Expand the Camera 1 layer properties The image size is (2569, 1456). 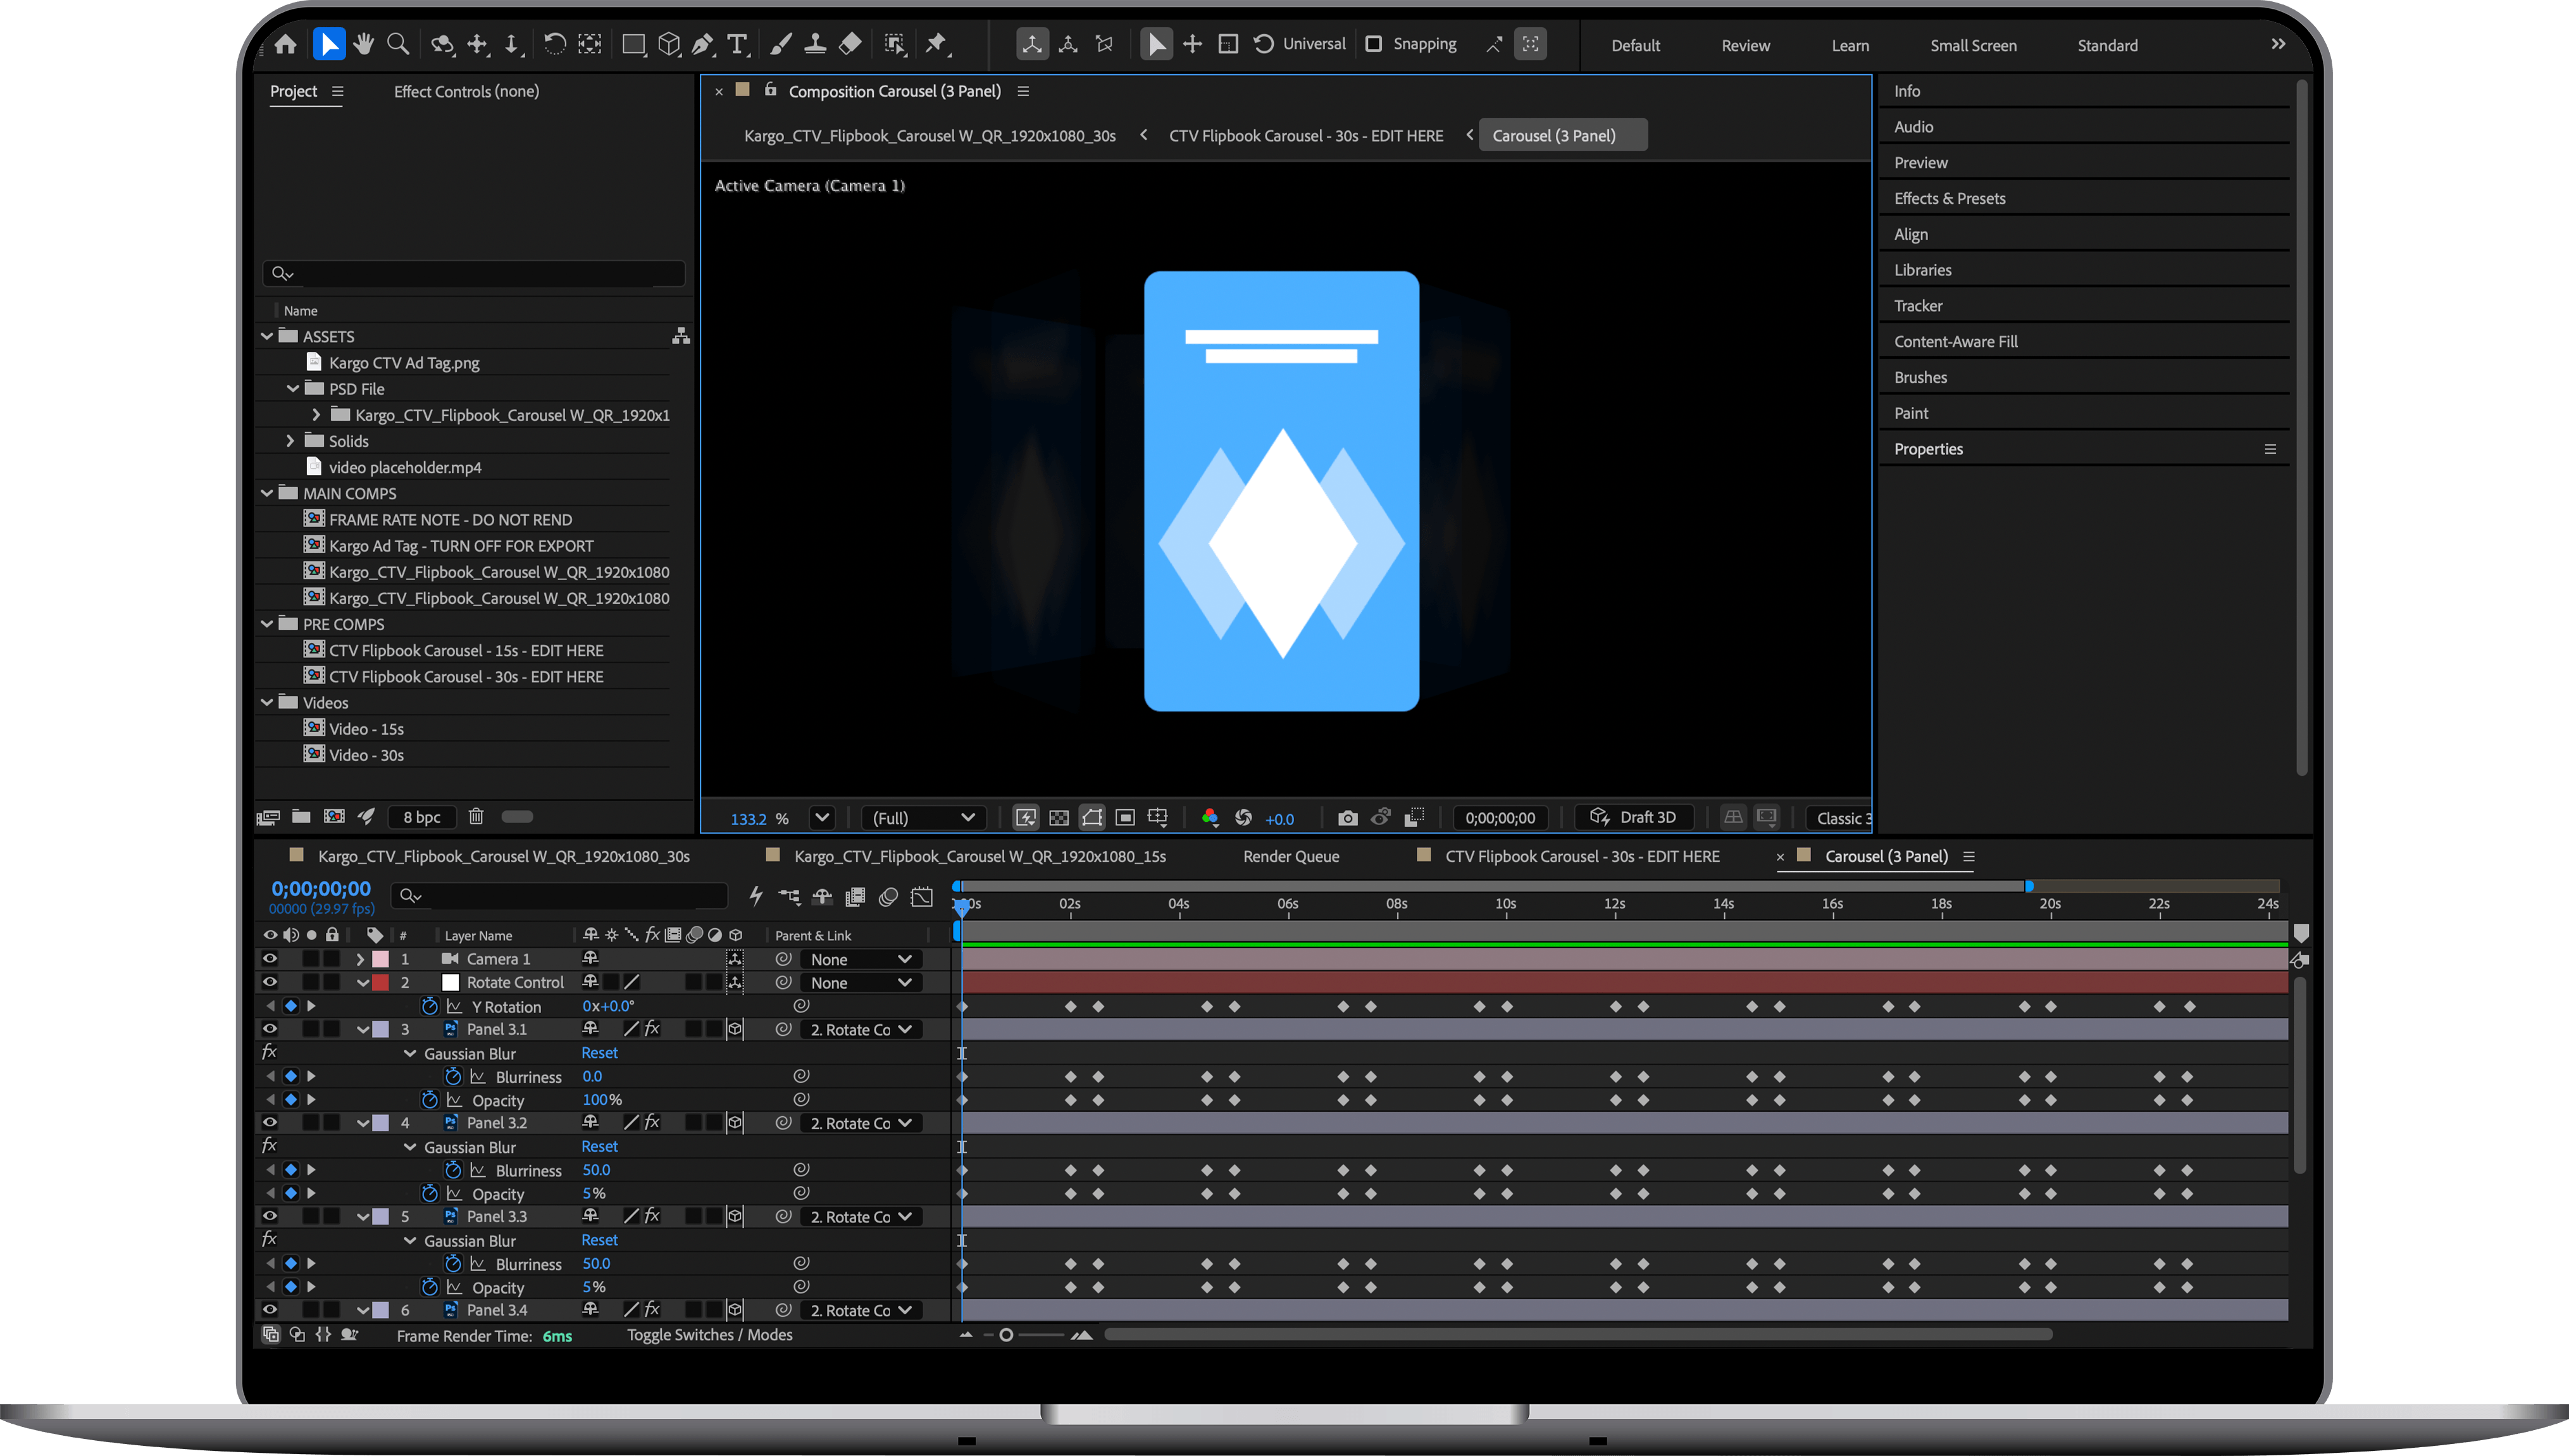tap(360, 959)
